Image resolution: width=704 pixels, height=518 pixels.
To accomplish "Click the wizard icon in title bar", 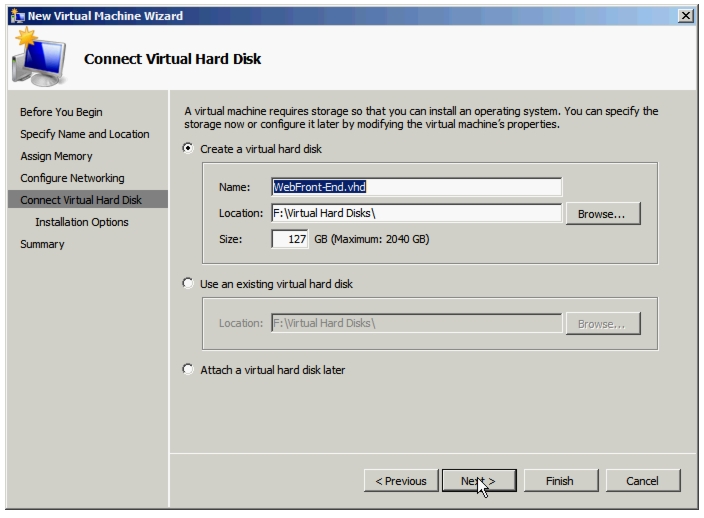I will (18, 16).
